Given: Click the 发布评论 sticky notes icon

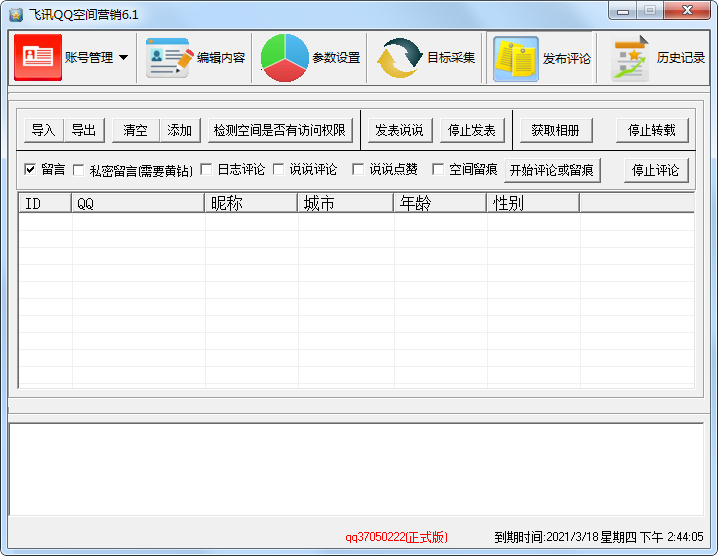Looking at the screenshot, I should pos(516,58).
